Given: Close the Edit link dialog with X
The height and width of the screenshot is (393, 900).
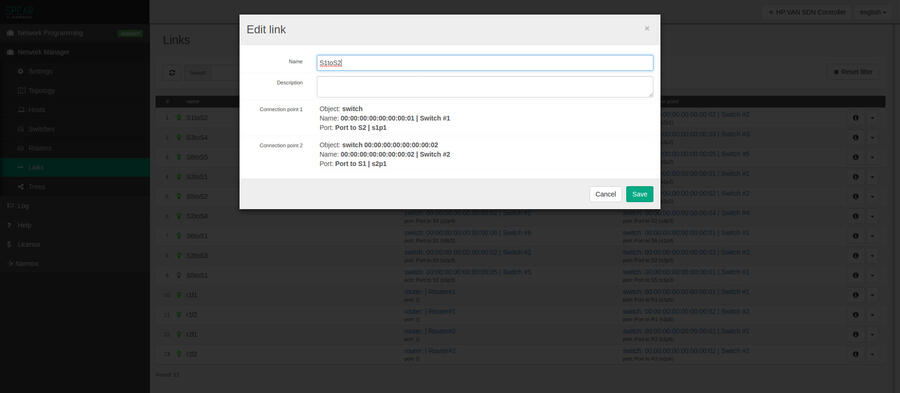Looking at the screenshot, I should coord(647,28).
